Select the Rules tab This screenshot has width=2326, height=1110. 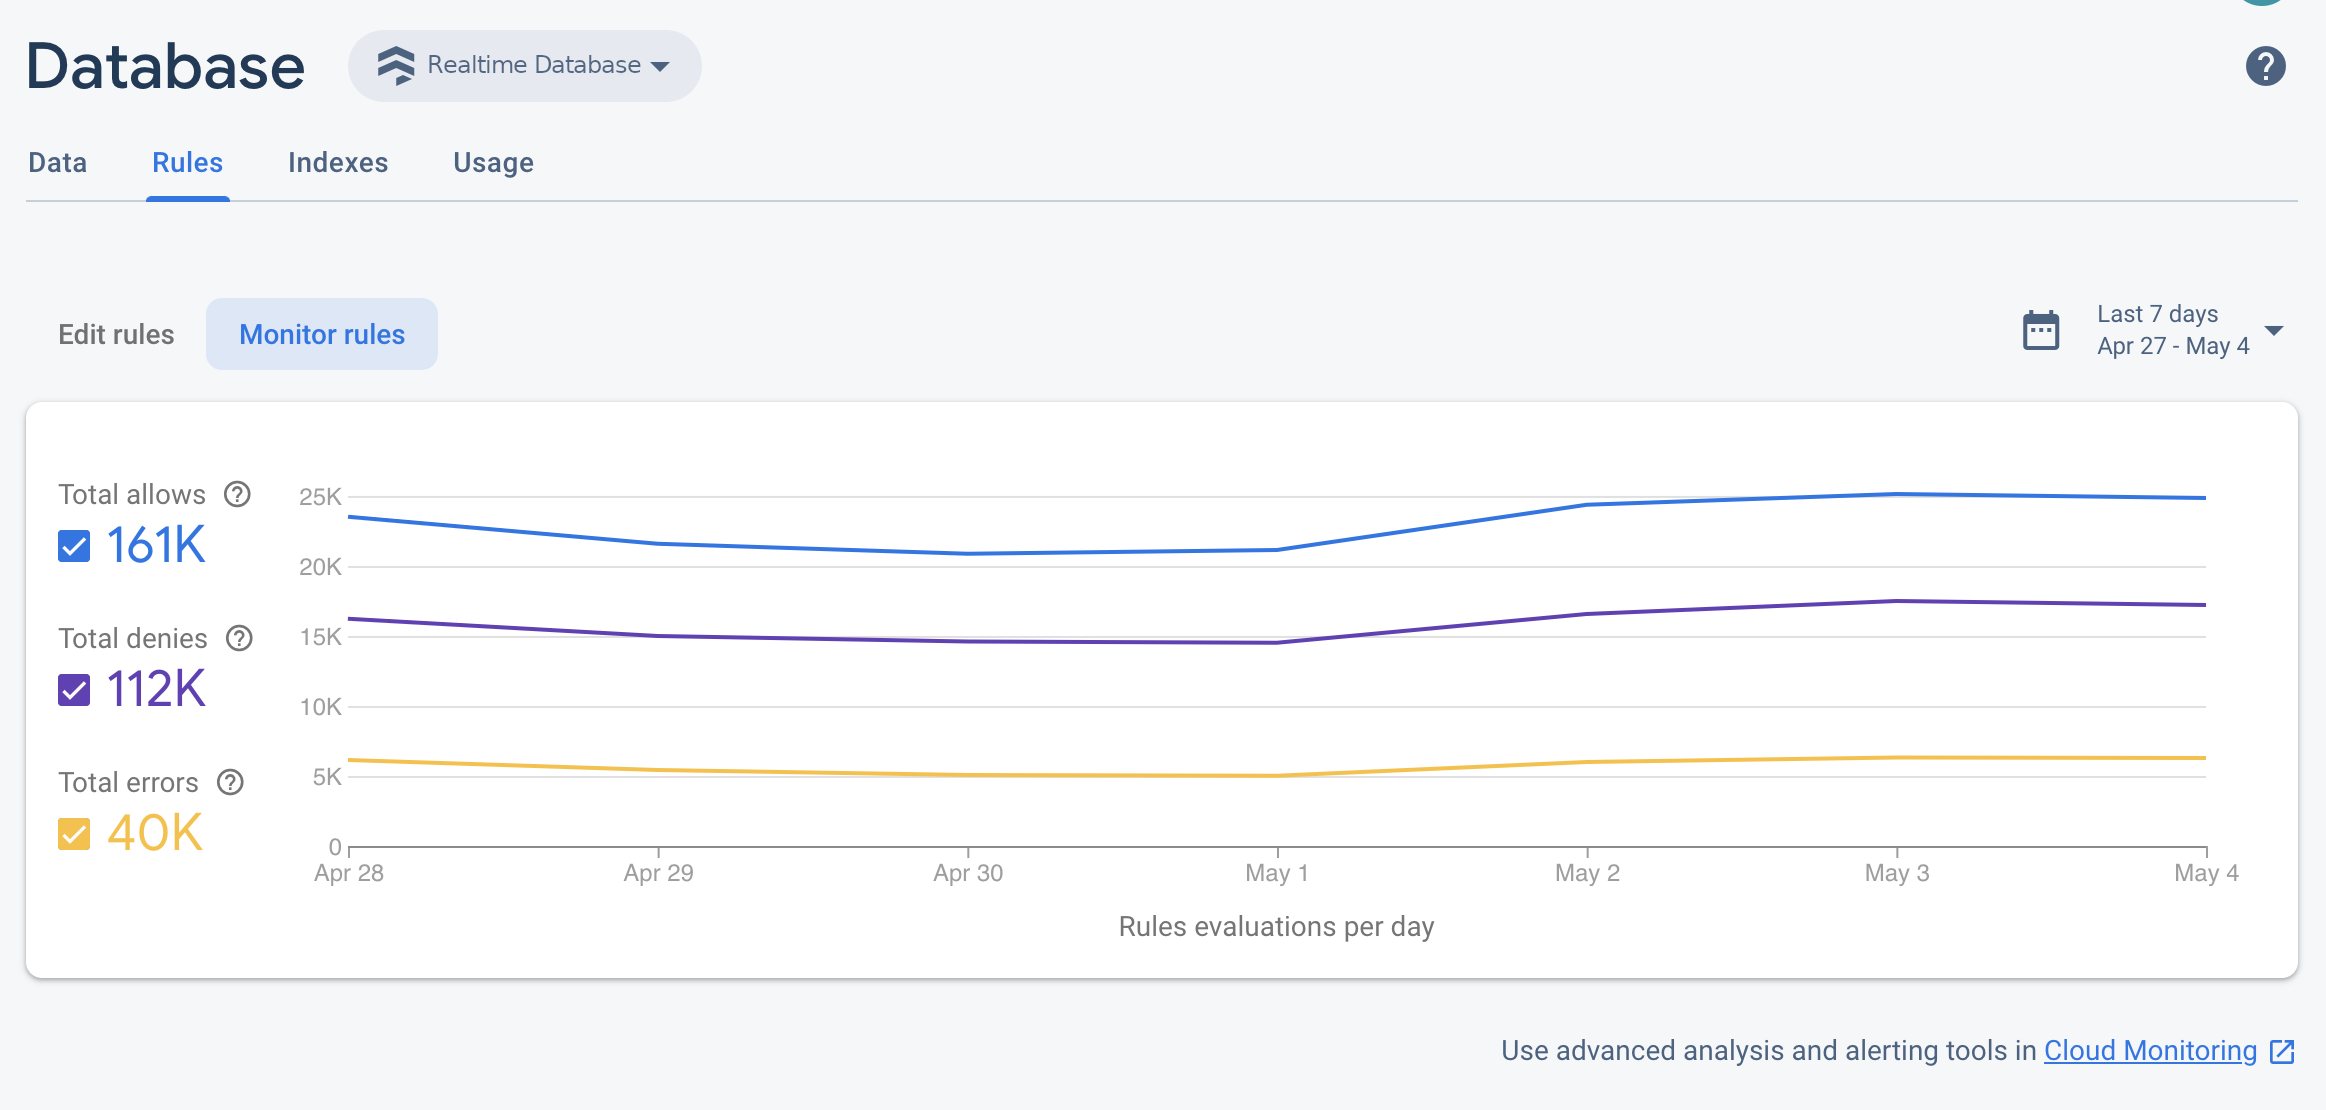click(188, 163)
